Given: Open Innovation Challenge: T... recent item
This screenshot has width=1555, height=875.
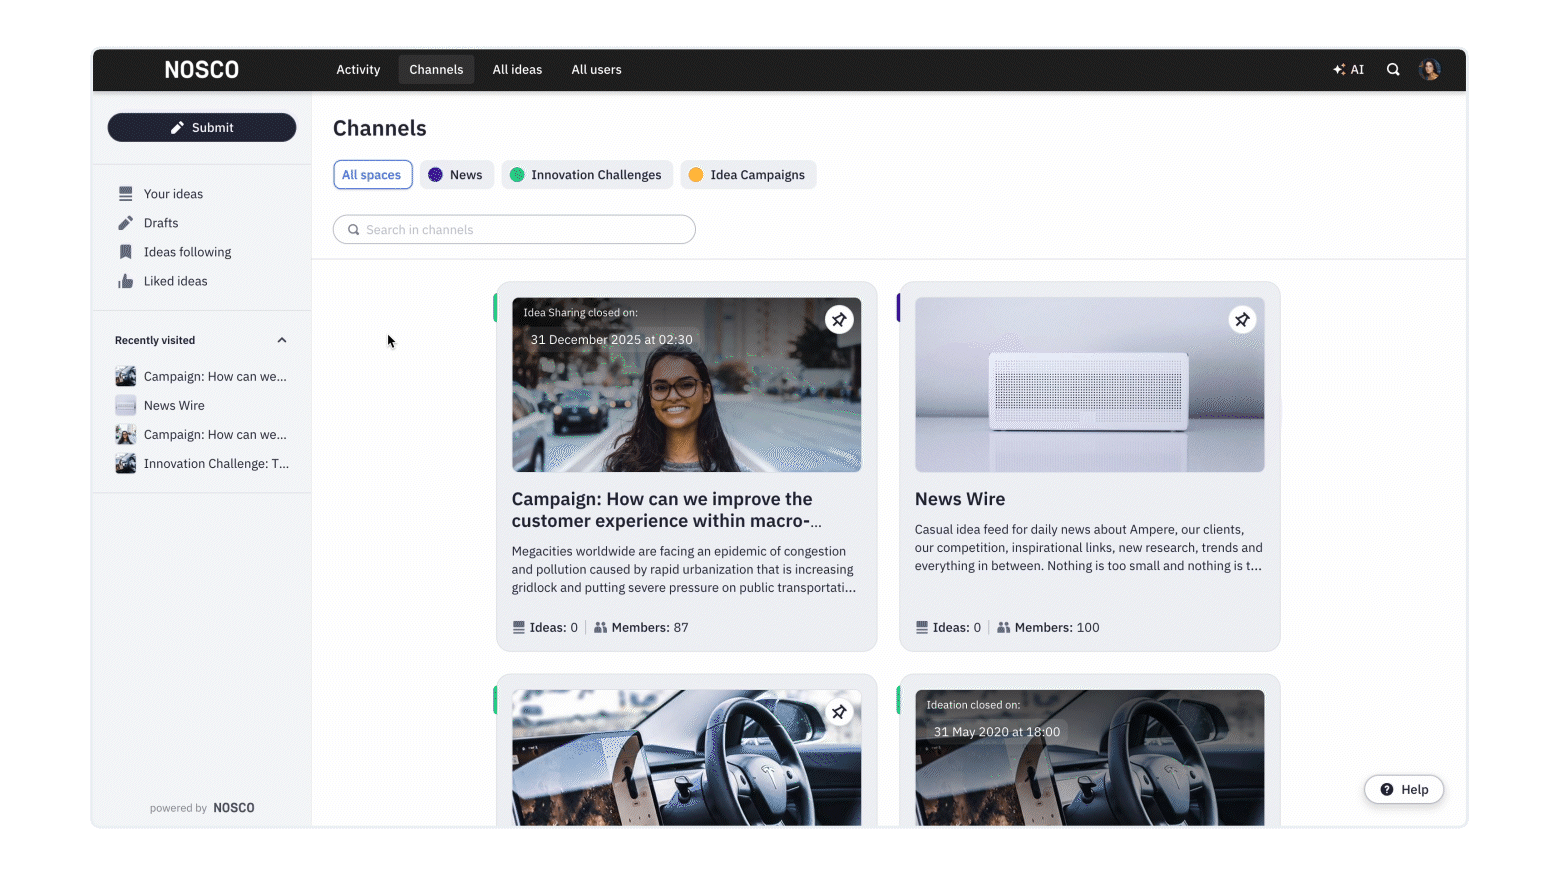Looking at the screenshot, I should (202, 463).
